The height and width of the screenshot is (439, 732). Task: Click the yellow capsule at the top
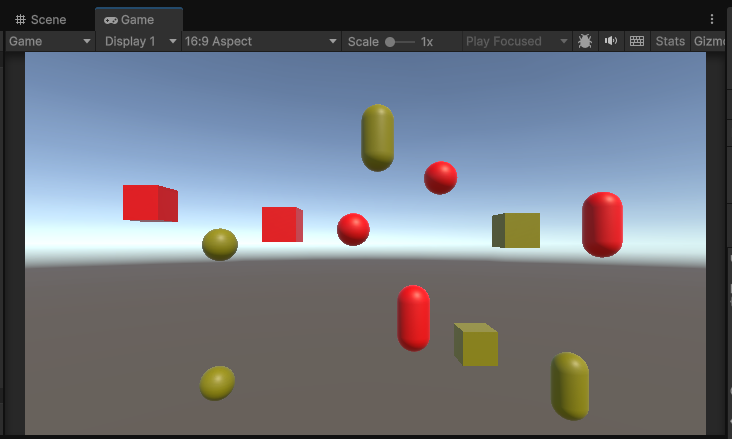point(377,137)
